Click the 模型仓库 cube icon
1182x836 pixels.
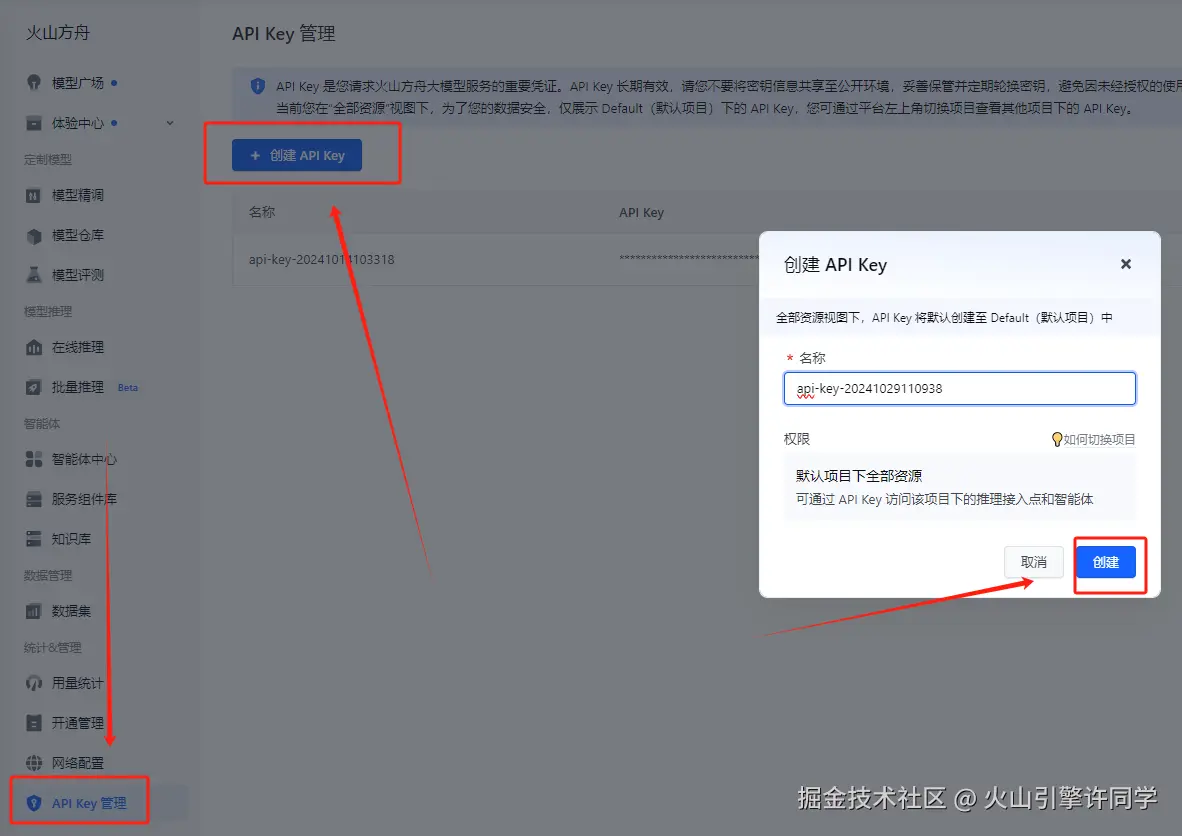click(34, 236)
